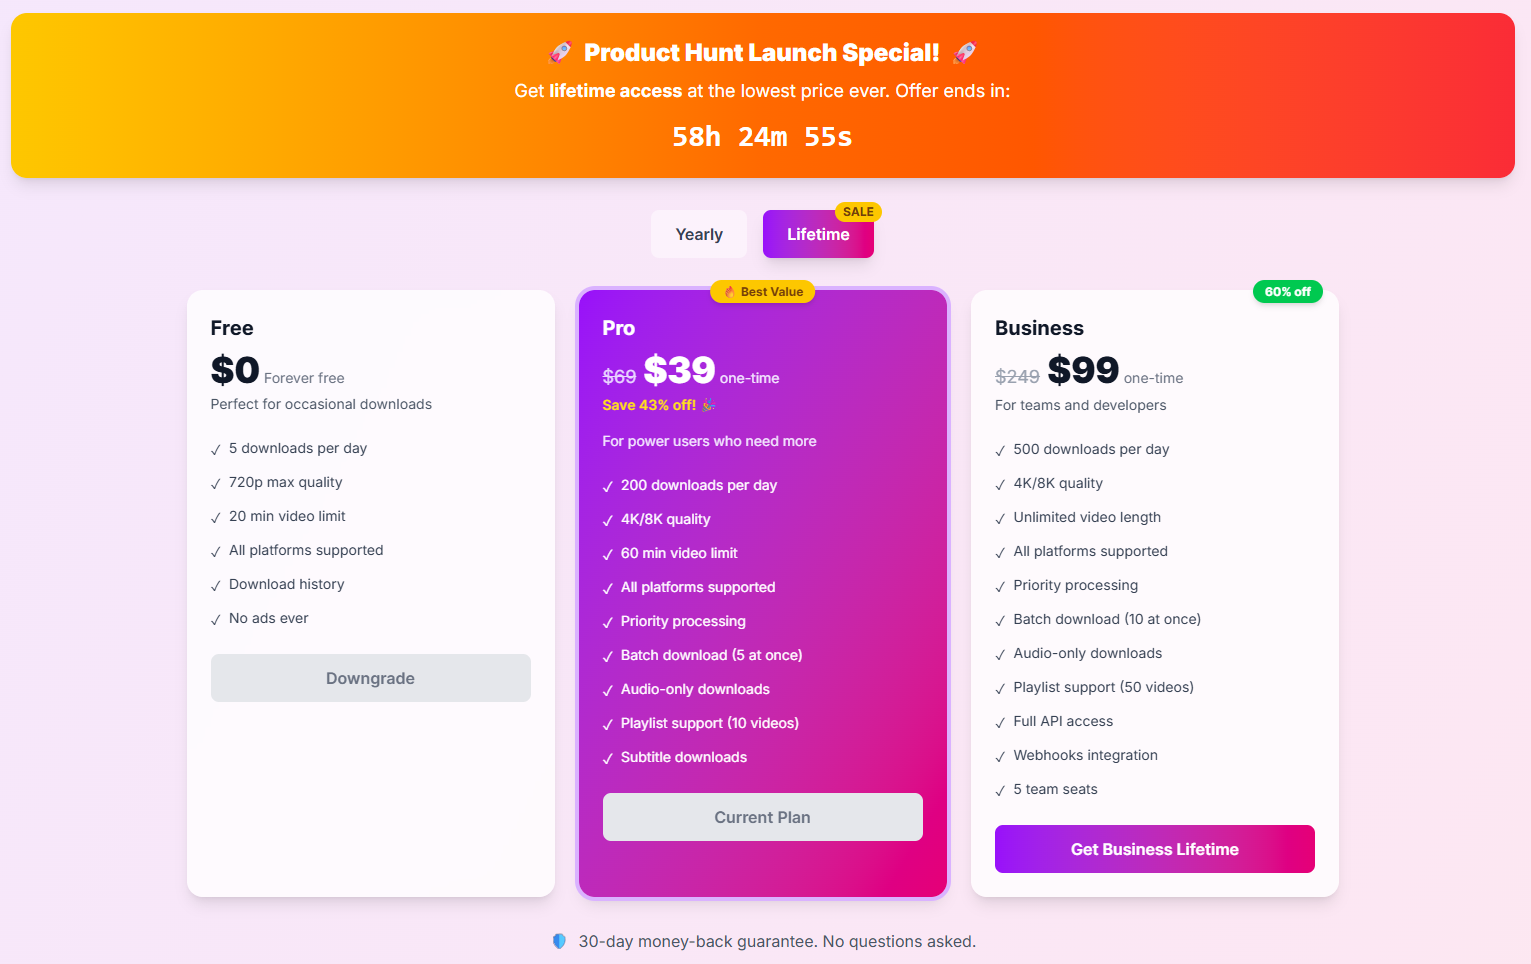The image size is (1531, 964).
Task: Click the countdown timer showing 58h 24m 55s
Action: [762, 136]
